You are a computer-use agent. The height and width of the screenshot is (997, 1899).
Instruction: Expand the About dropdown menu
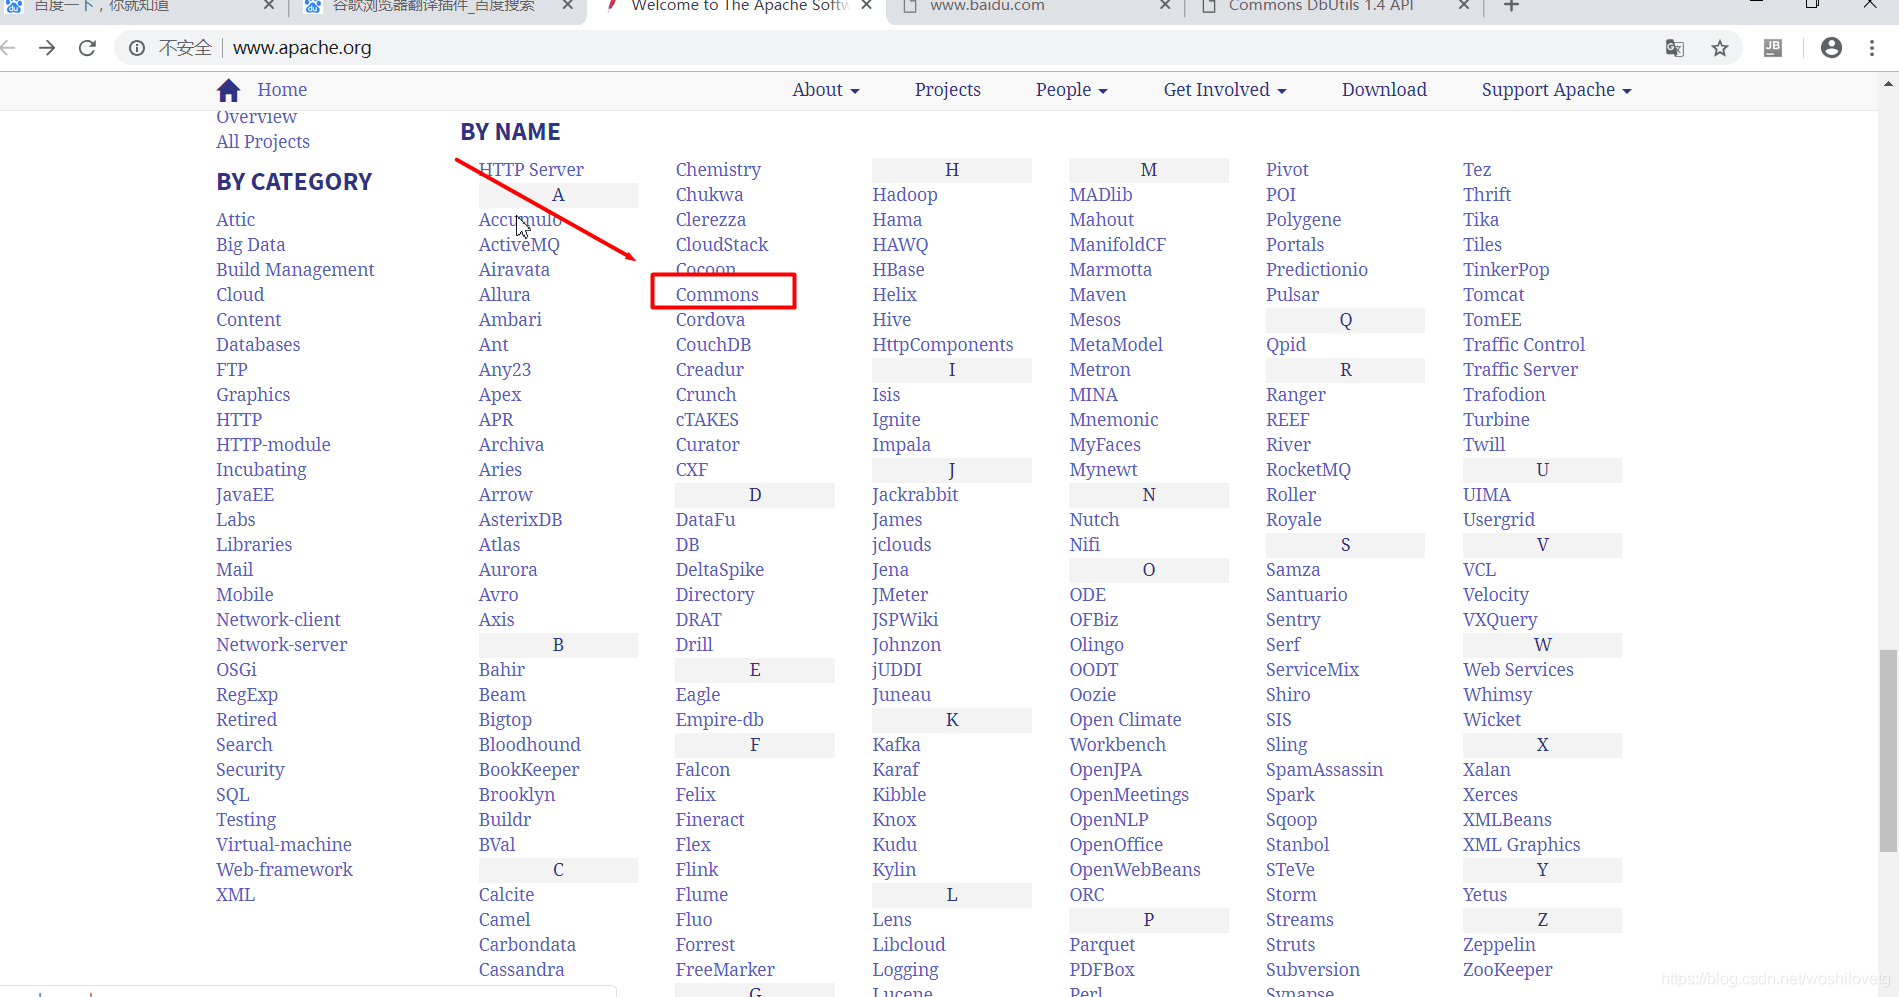pos(826,90)
